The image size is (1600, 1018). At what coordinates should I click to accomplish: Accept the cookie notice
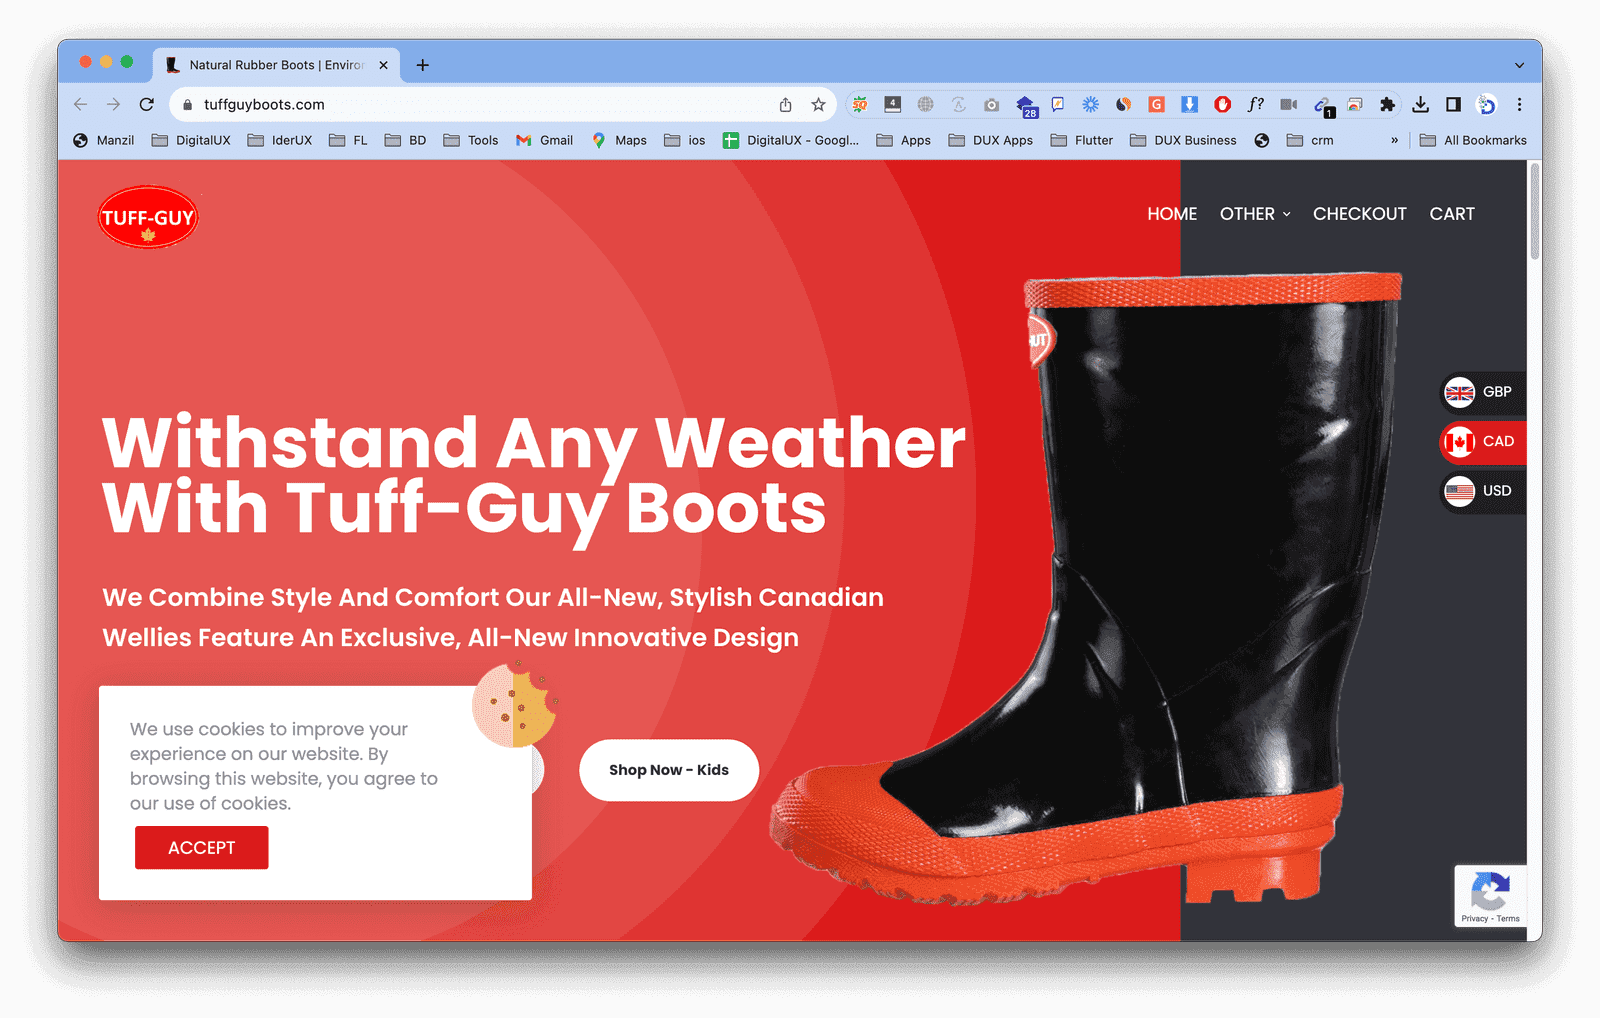[x=201, y=848]
